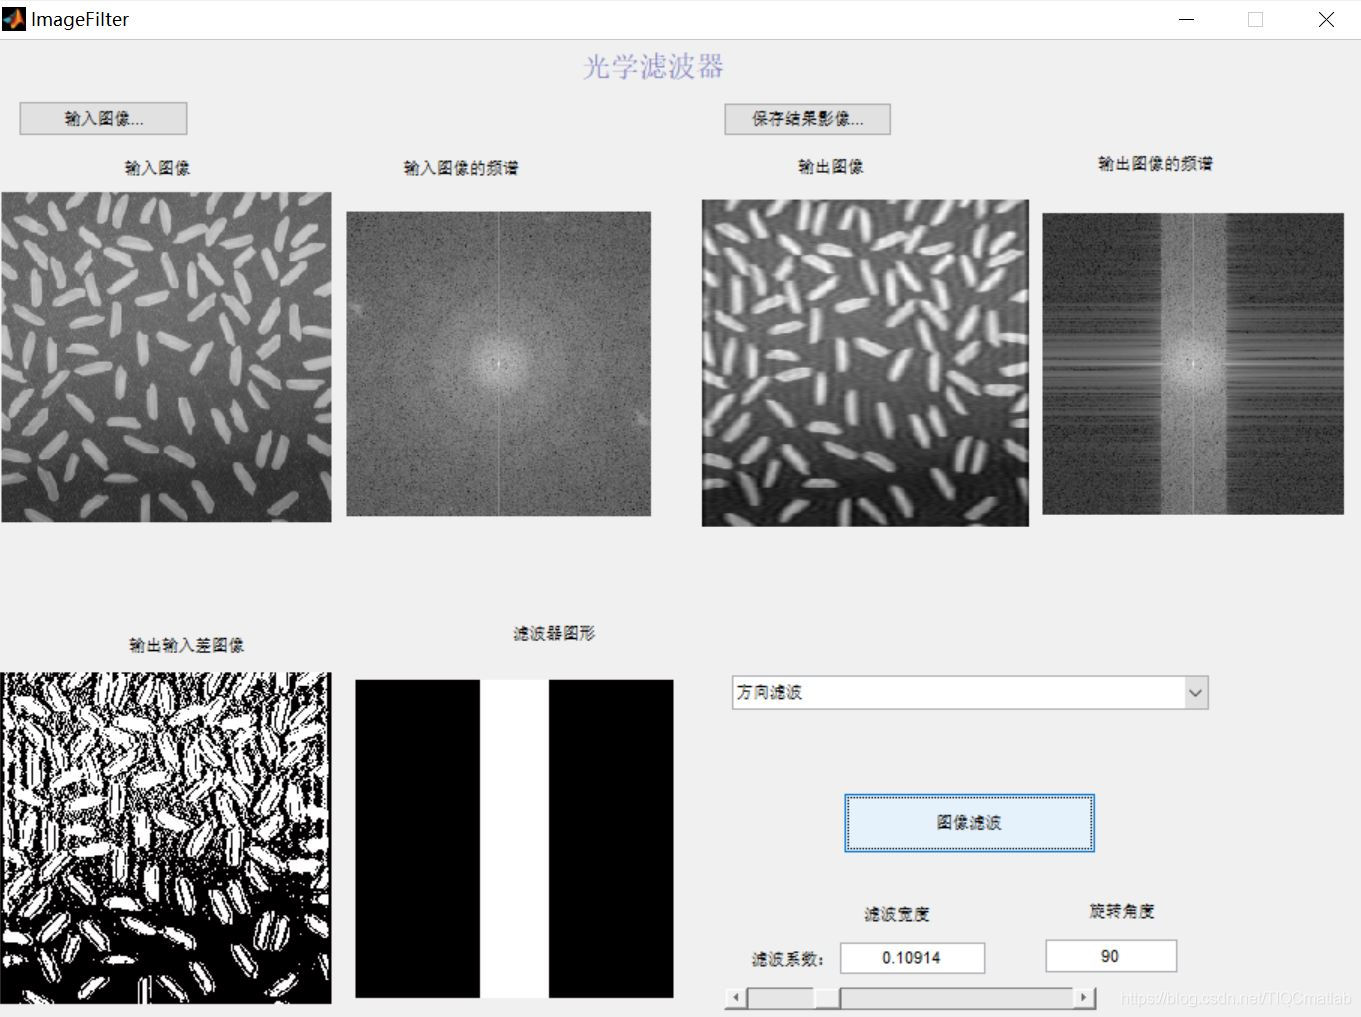This screenshot has width=1361, height=1017.
Task: Click the left arrow of the bottom scrollbar
Action: (734, 997)
